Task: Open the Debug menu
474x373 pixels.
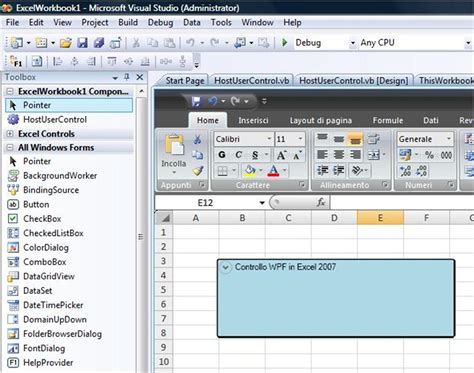Action: (x=160, y=22)
